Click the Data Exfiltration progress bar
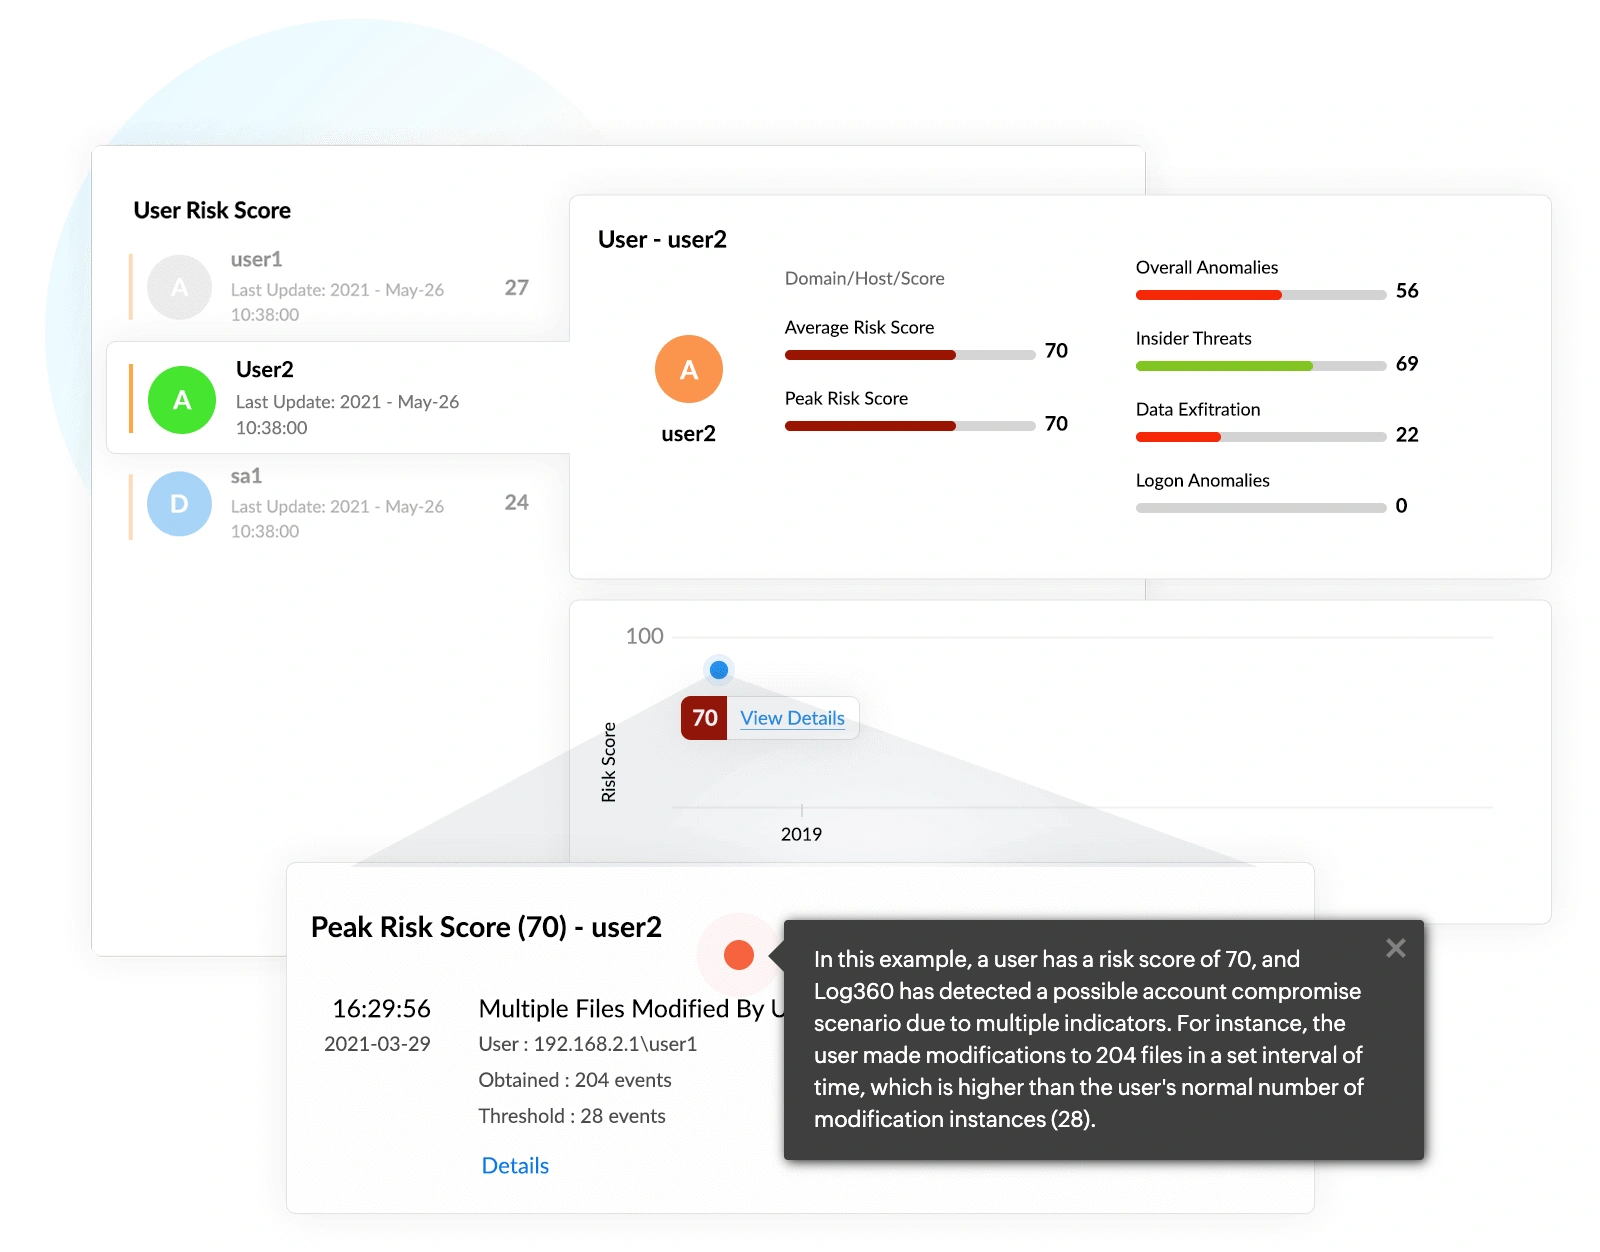1600x1252 pixels. [x=1261, y=437]
